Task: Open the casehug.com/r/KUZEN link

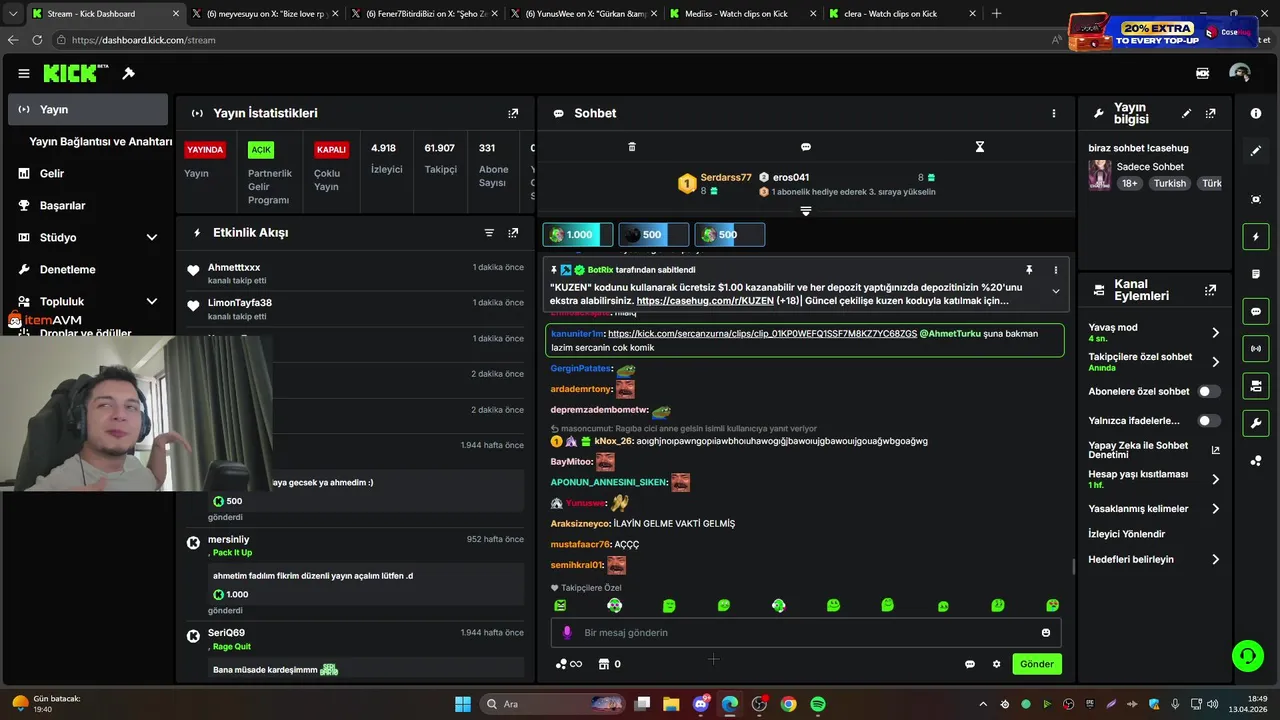Action: [x=705, y=300]
